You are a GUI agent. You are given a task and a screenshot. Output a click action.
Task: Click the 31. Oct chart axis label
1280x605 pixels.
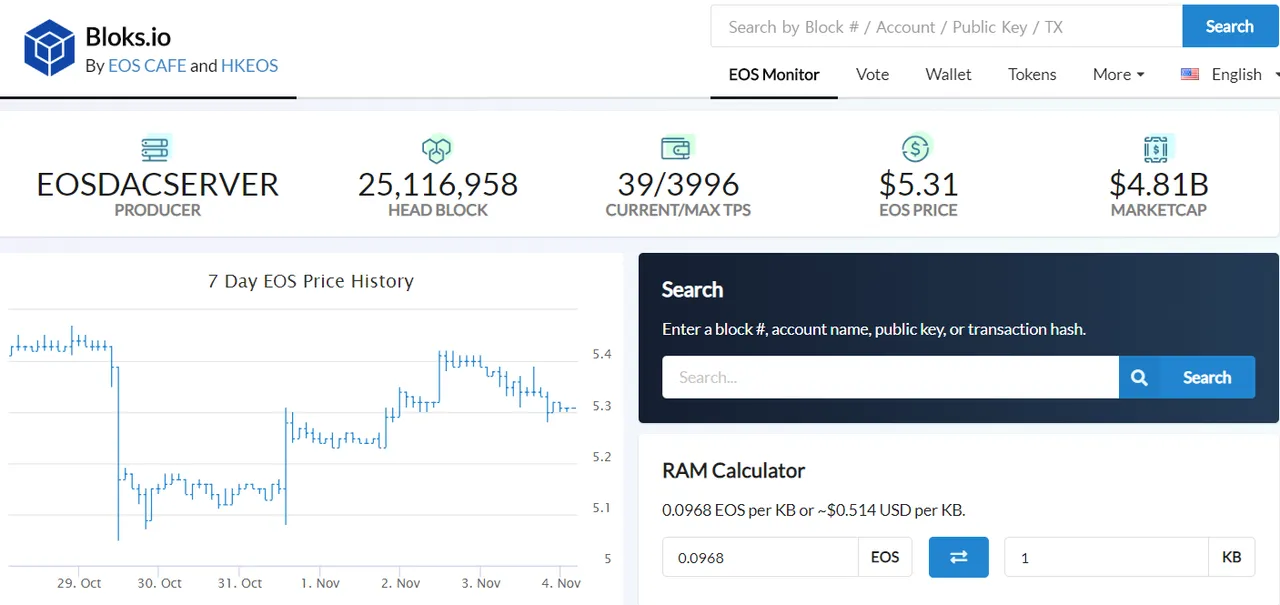pyautogui.click(x=239, y=583)
